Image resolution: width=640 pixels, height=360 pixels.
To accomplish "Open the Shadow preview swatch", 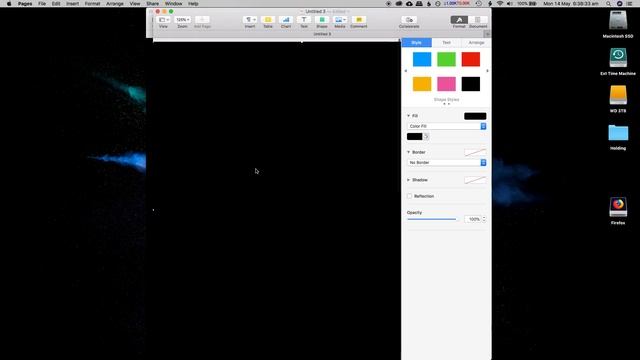I will 475,180.
